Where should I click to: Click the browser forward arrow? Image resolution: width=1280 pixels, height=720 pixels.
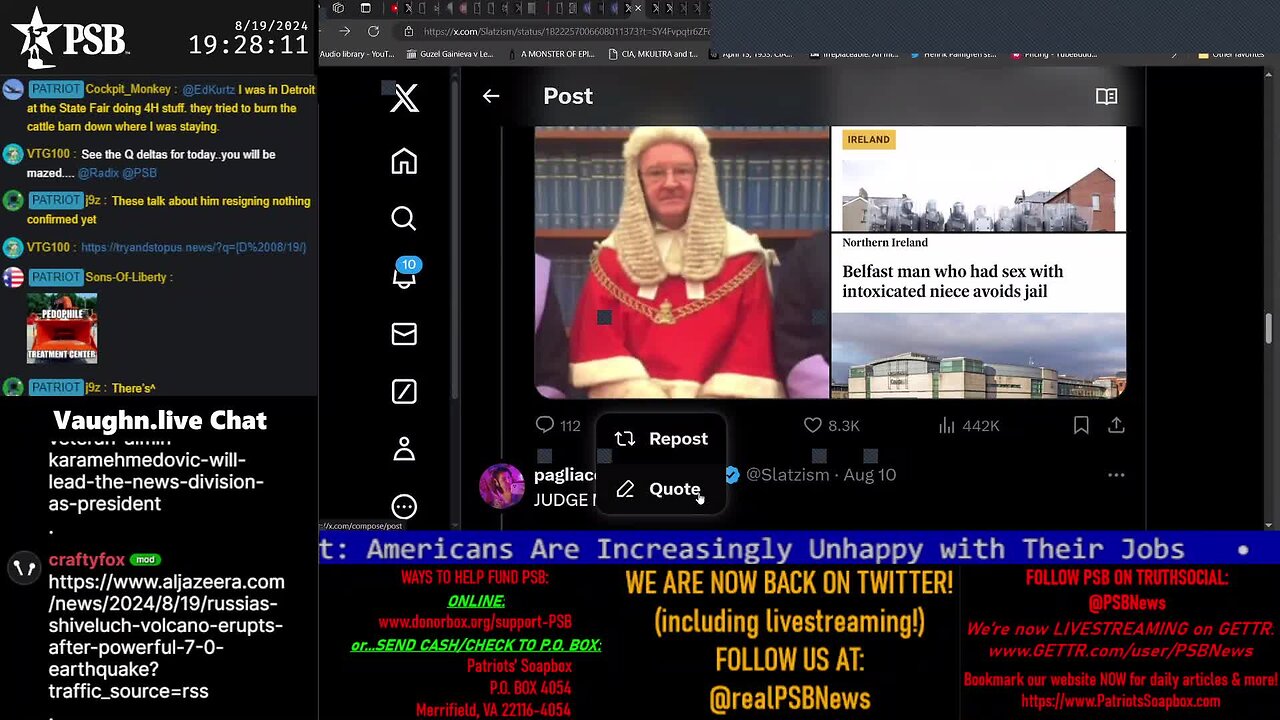[x=344, y=31]
